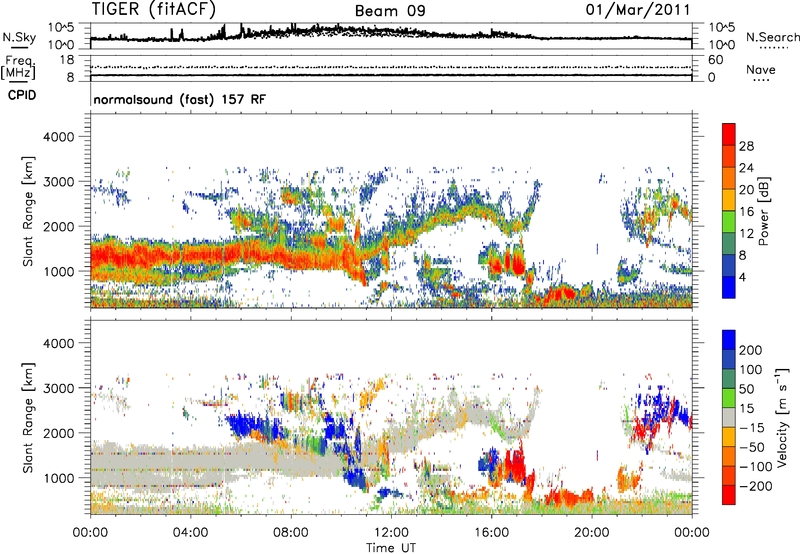Image resolution: width=800 pixels, height=554 pixels.
Task: Click the 04:00 time axis tick
Action: 190,533
